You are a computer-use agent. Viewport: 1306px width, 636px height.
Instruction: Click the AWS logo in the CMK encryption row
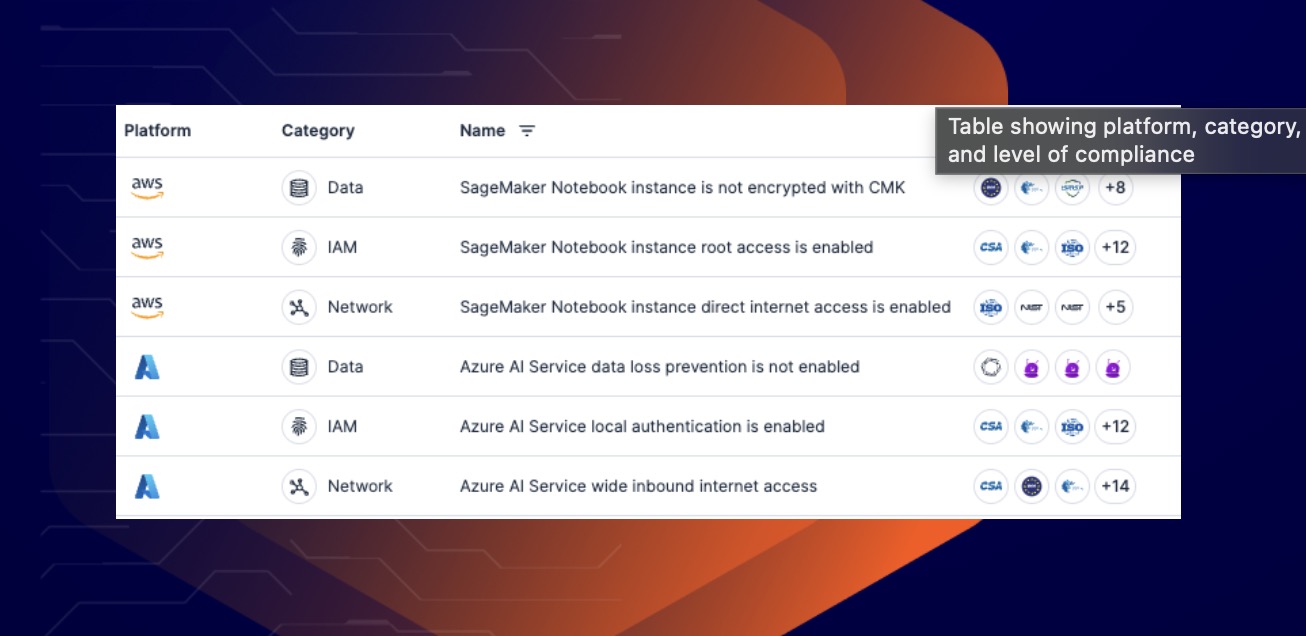pos(147,188)
